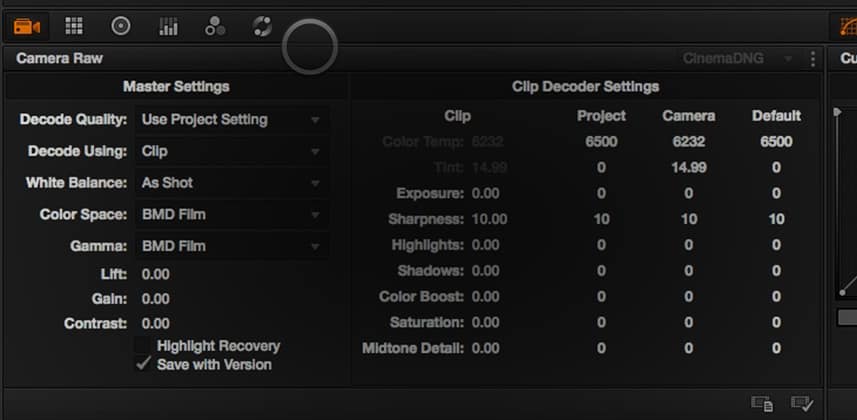Click the Gain value field
This screenshot has width=857, height=420.
(x=156, y=299)
